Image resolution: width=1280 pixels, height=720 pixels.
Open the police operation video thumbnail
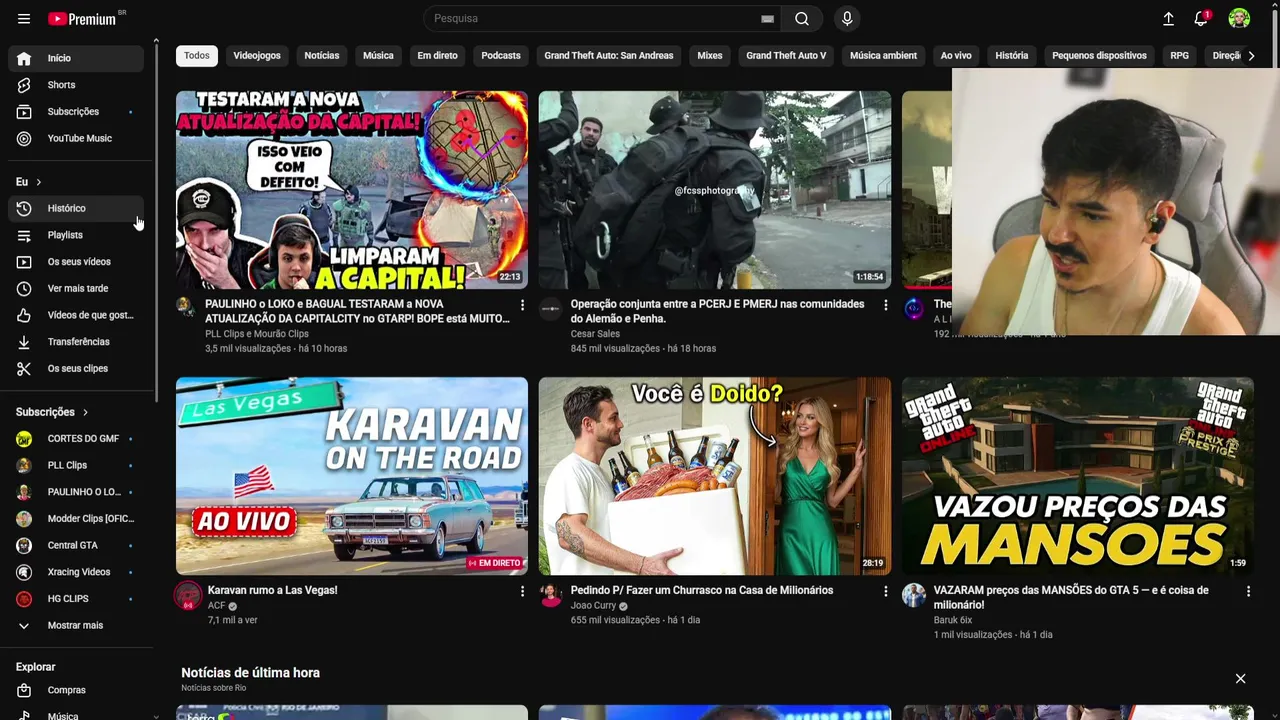click(715, 190)
